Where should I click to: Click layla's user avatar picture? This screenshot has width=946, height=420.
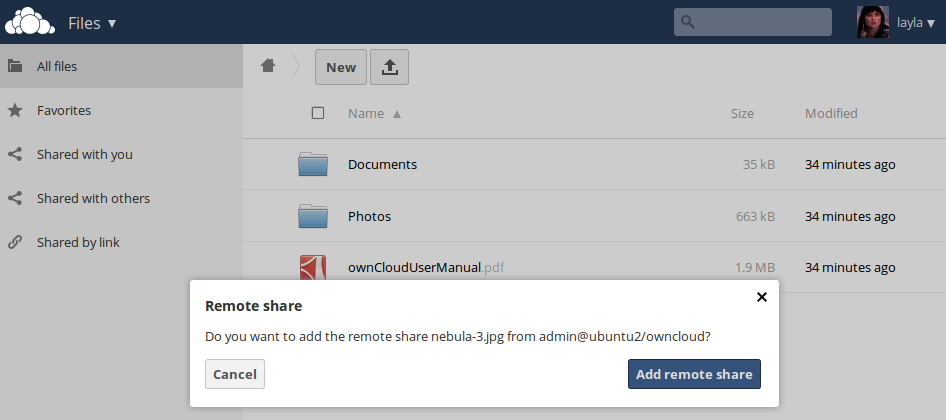872,22
